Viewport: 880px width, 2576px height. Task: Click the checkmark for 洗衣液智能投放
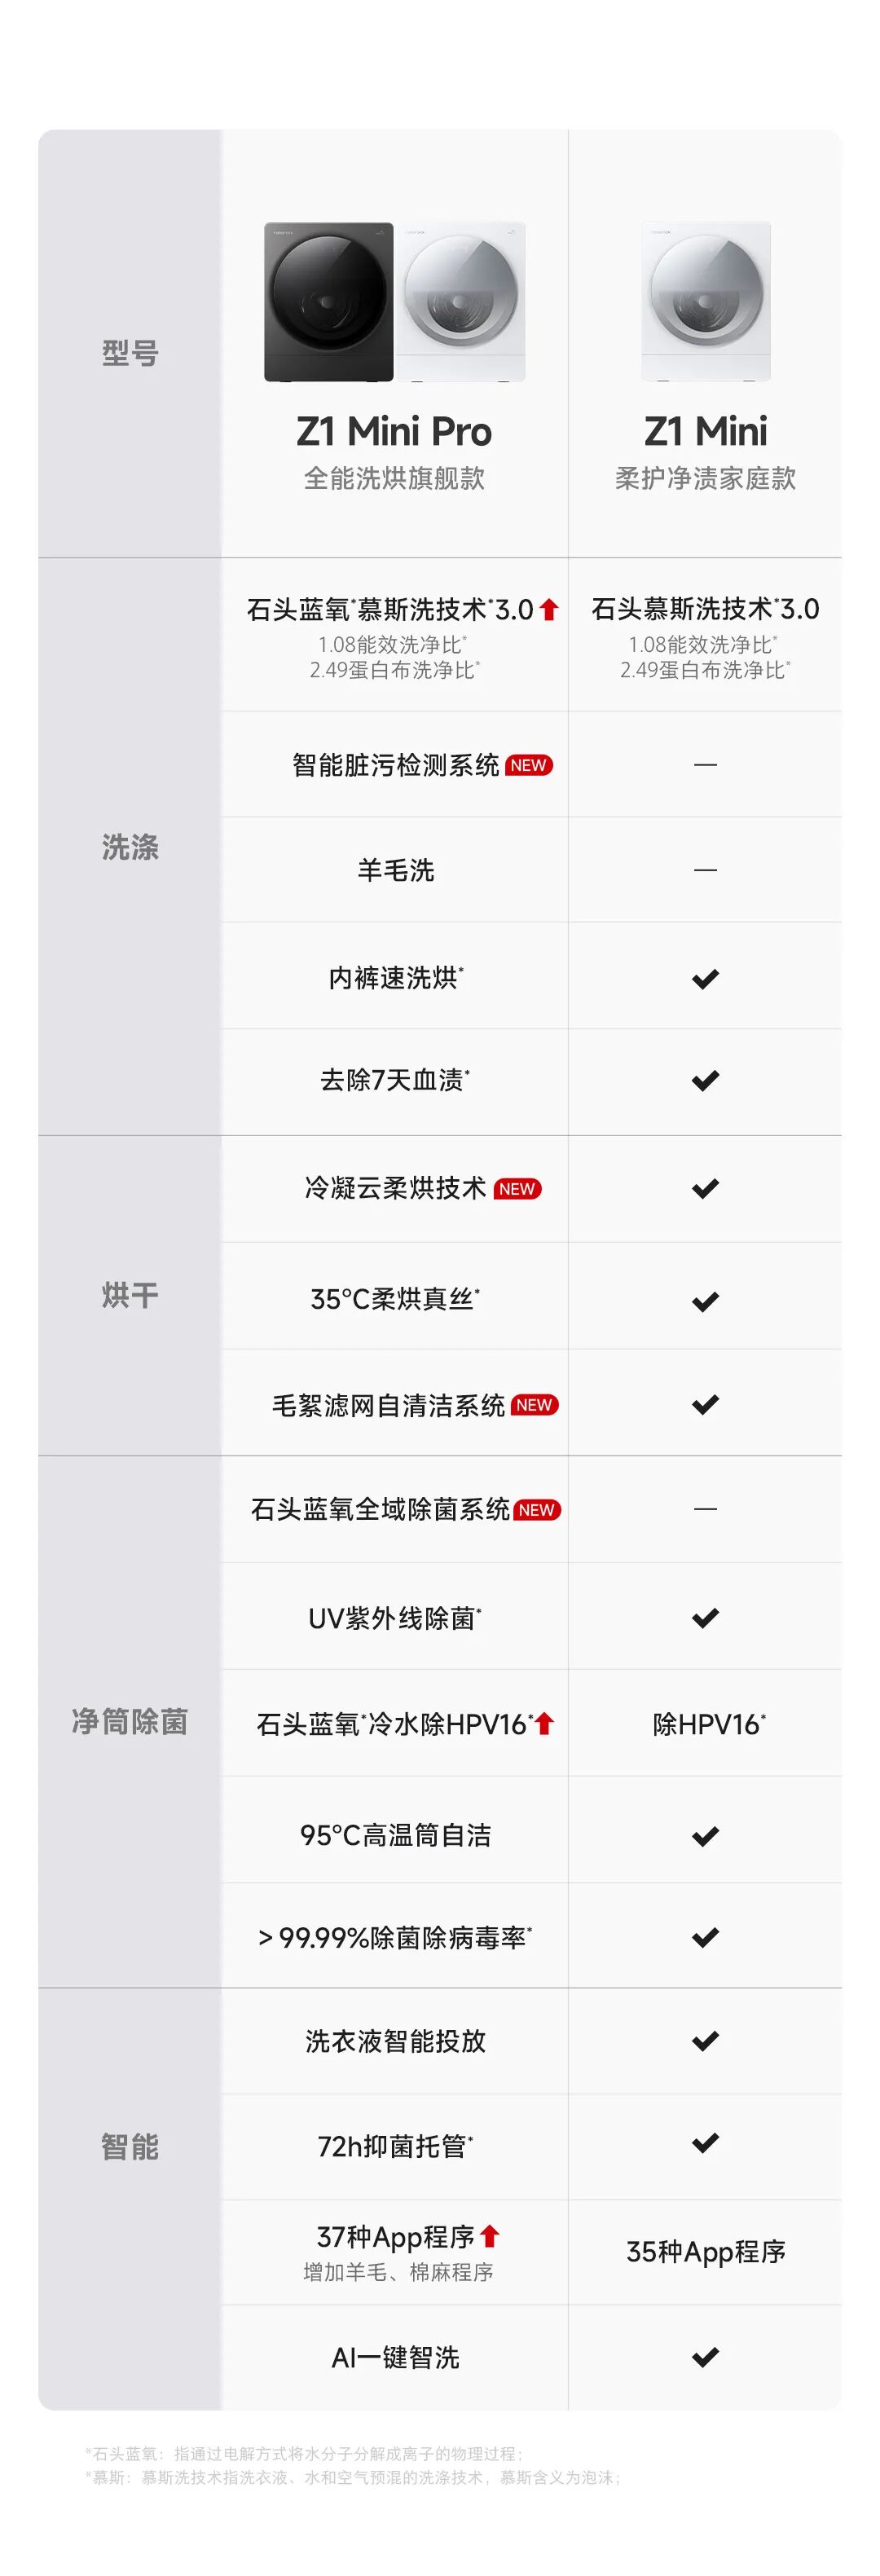(705, 2041)
